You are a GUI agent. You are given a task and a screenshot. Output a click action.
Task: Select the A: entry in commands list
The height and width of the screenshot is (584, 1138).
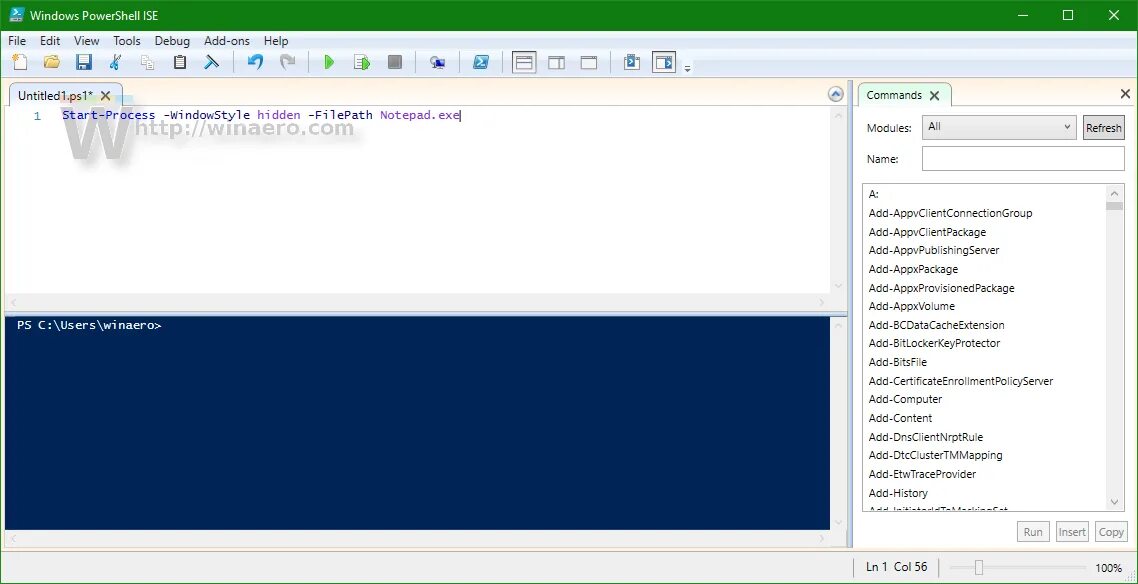tap(874, 194)
